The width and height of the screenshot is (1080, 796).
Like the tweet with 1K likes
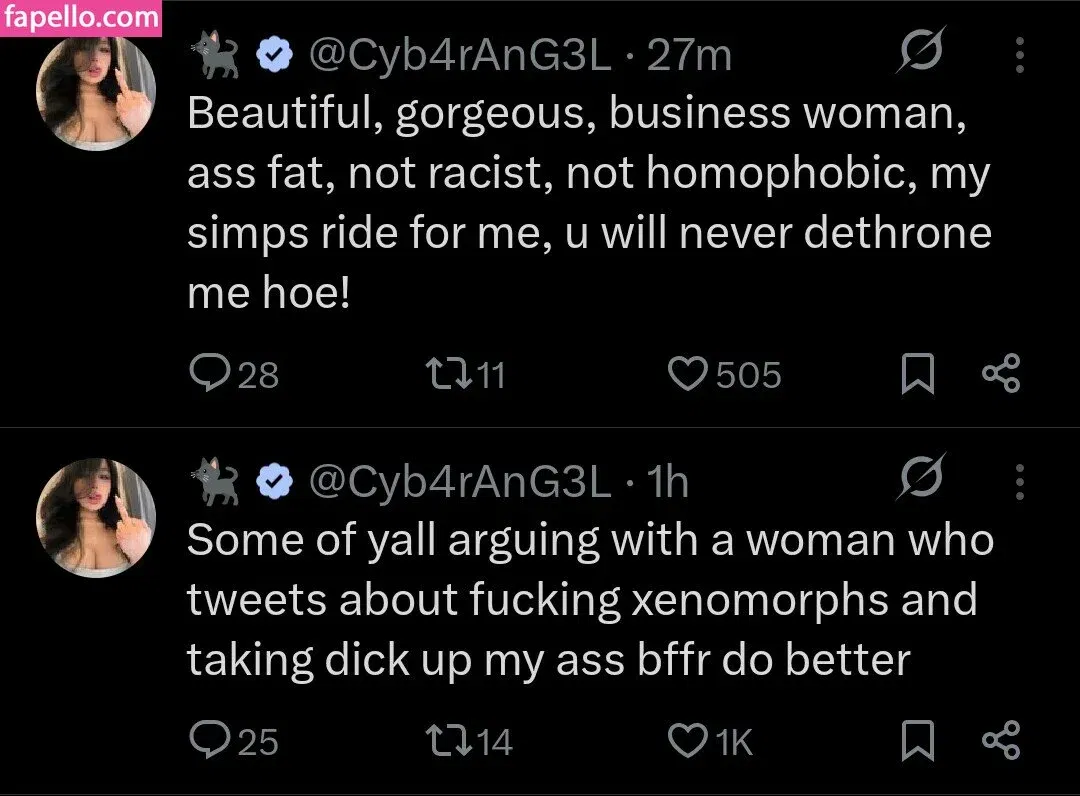[x=687, y=741]
